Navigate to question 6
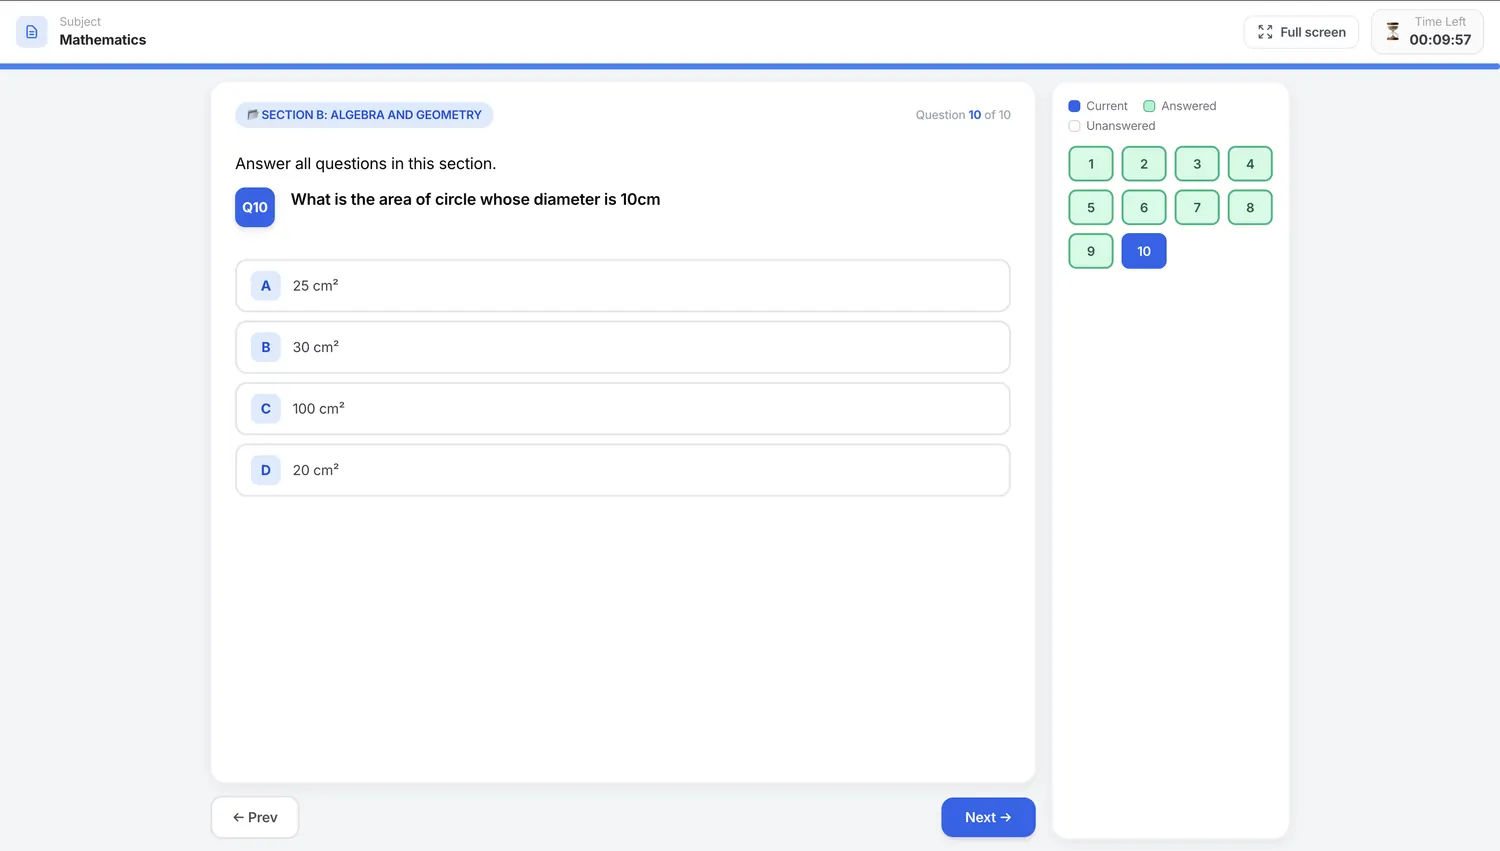 click(1144, 208)
